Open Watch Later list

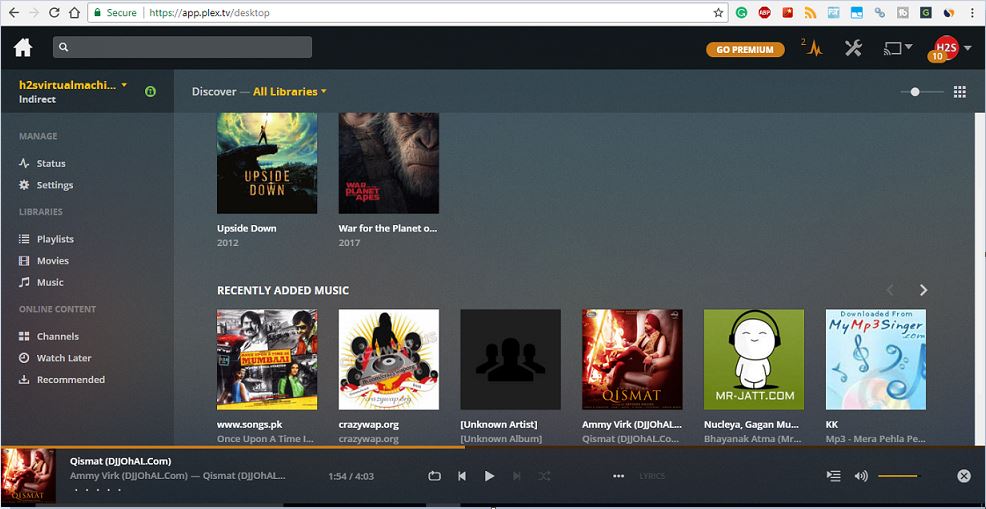[x=55, y=358]
